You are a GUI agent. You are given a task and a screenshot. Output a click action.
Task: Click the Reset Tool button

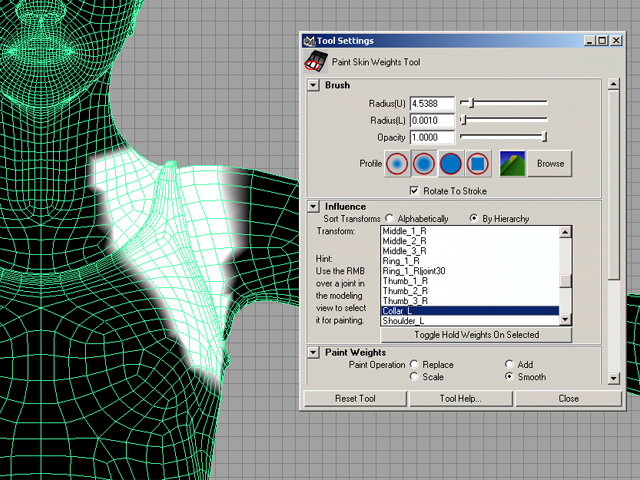[355, 398]
